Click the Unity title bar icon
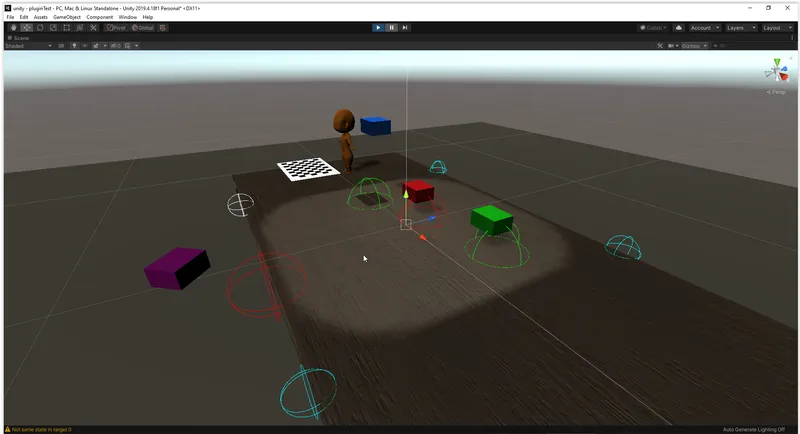800x434 pixels. [8, 8]
